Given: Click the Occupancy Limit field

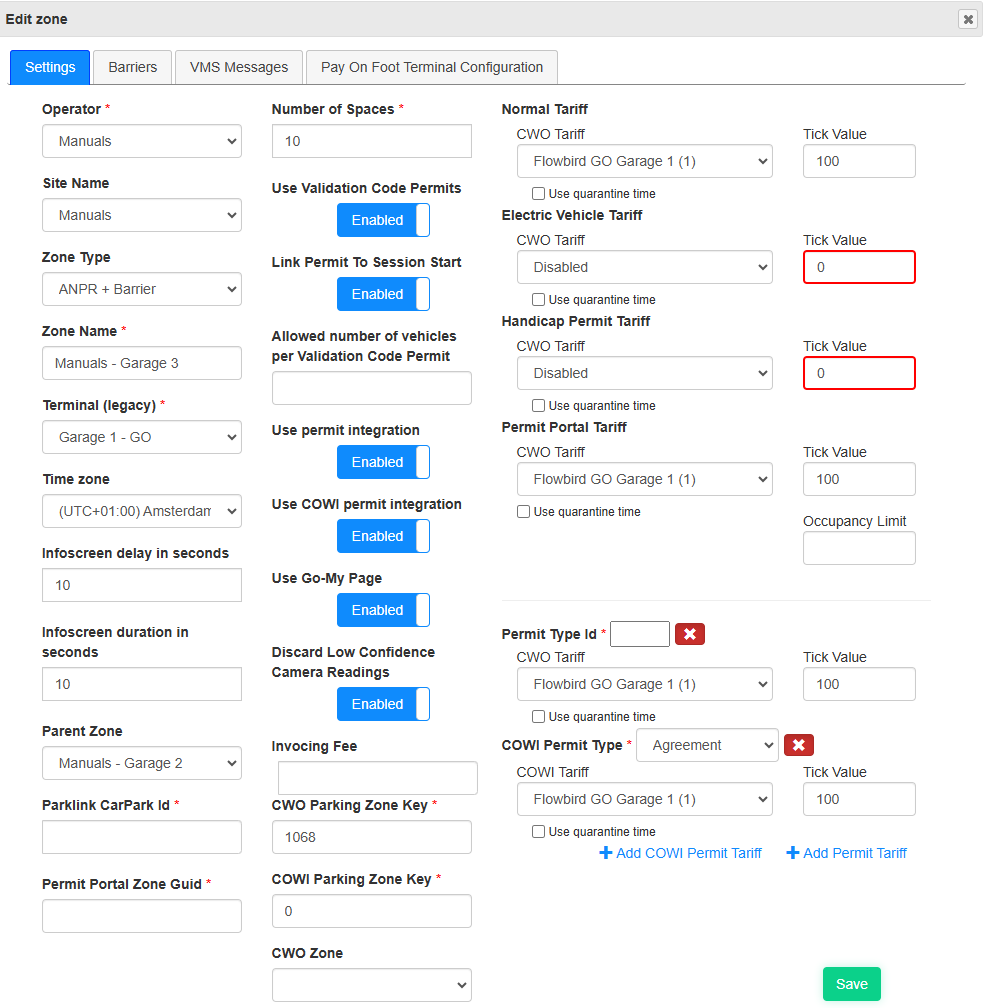Looking at the screenshot, I should [859, 548].
